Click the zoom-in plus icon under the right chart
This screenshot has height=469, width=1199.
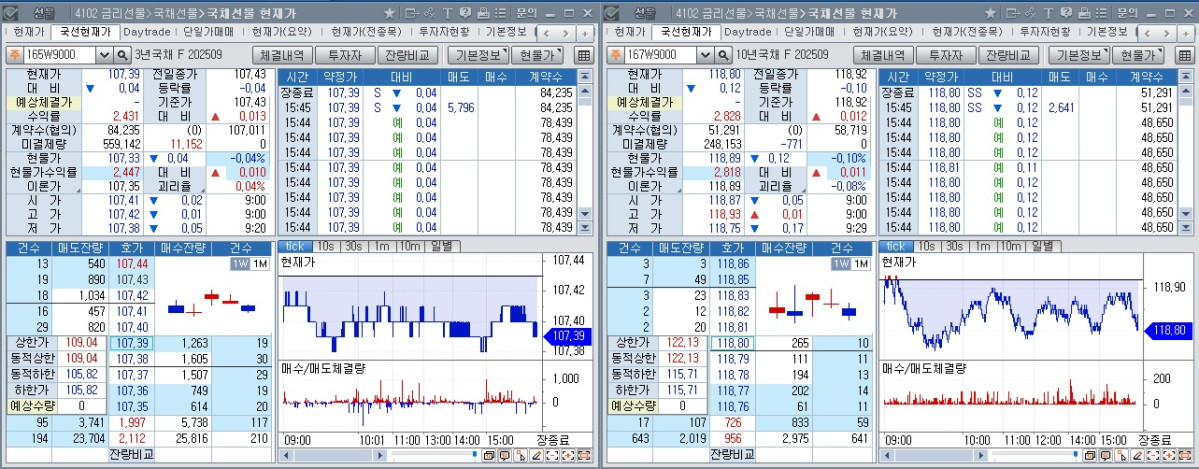click(1169, 456)
